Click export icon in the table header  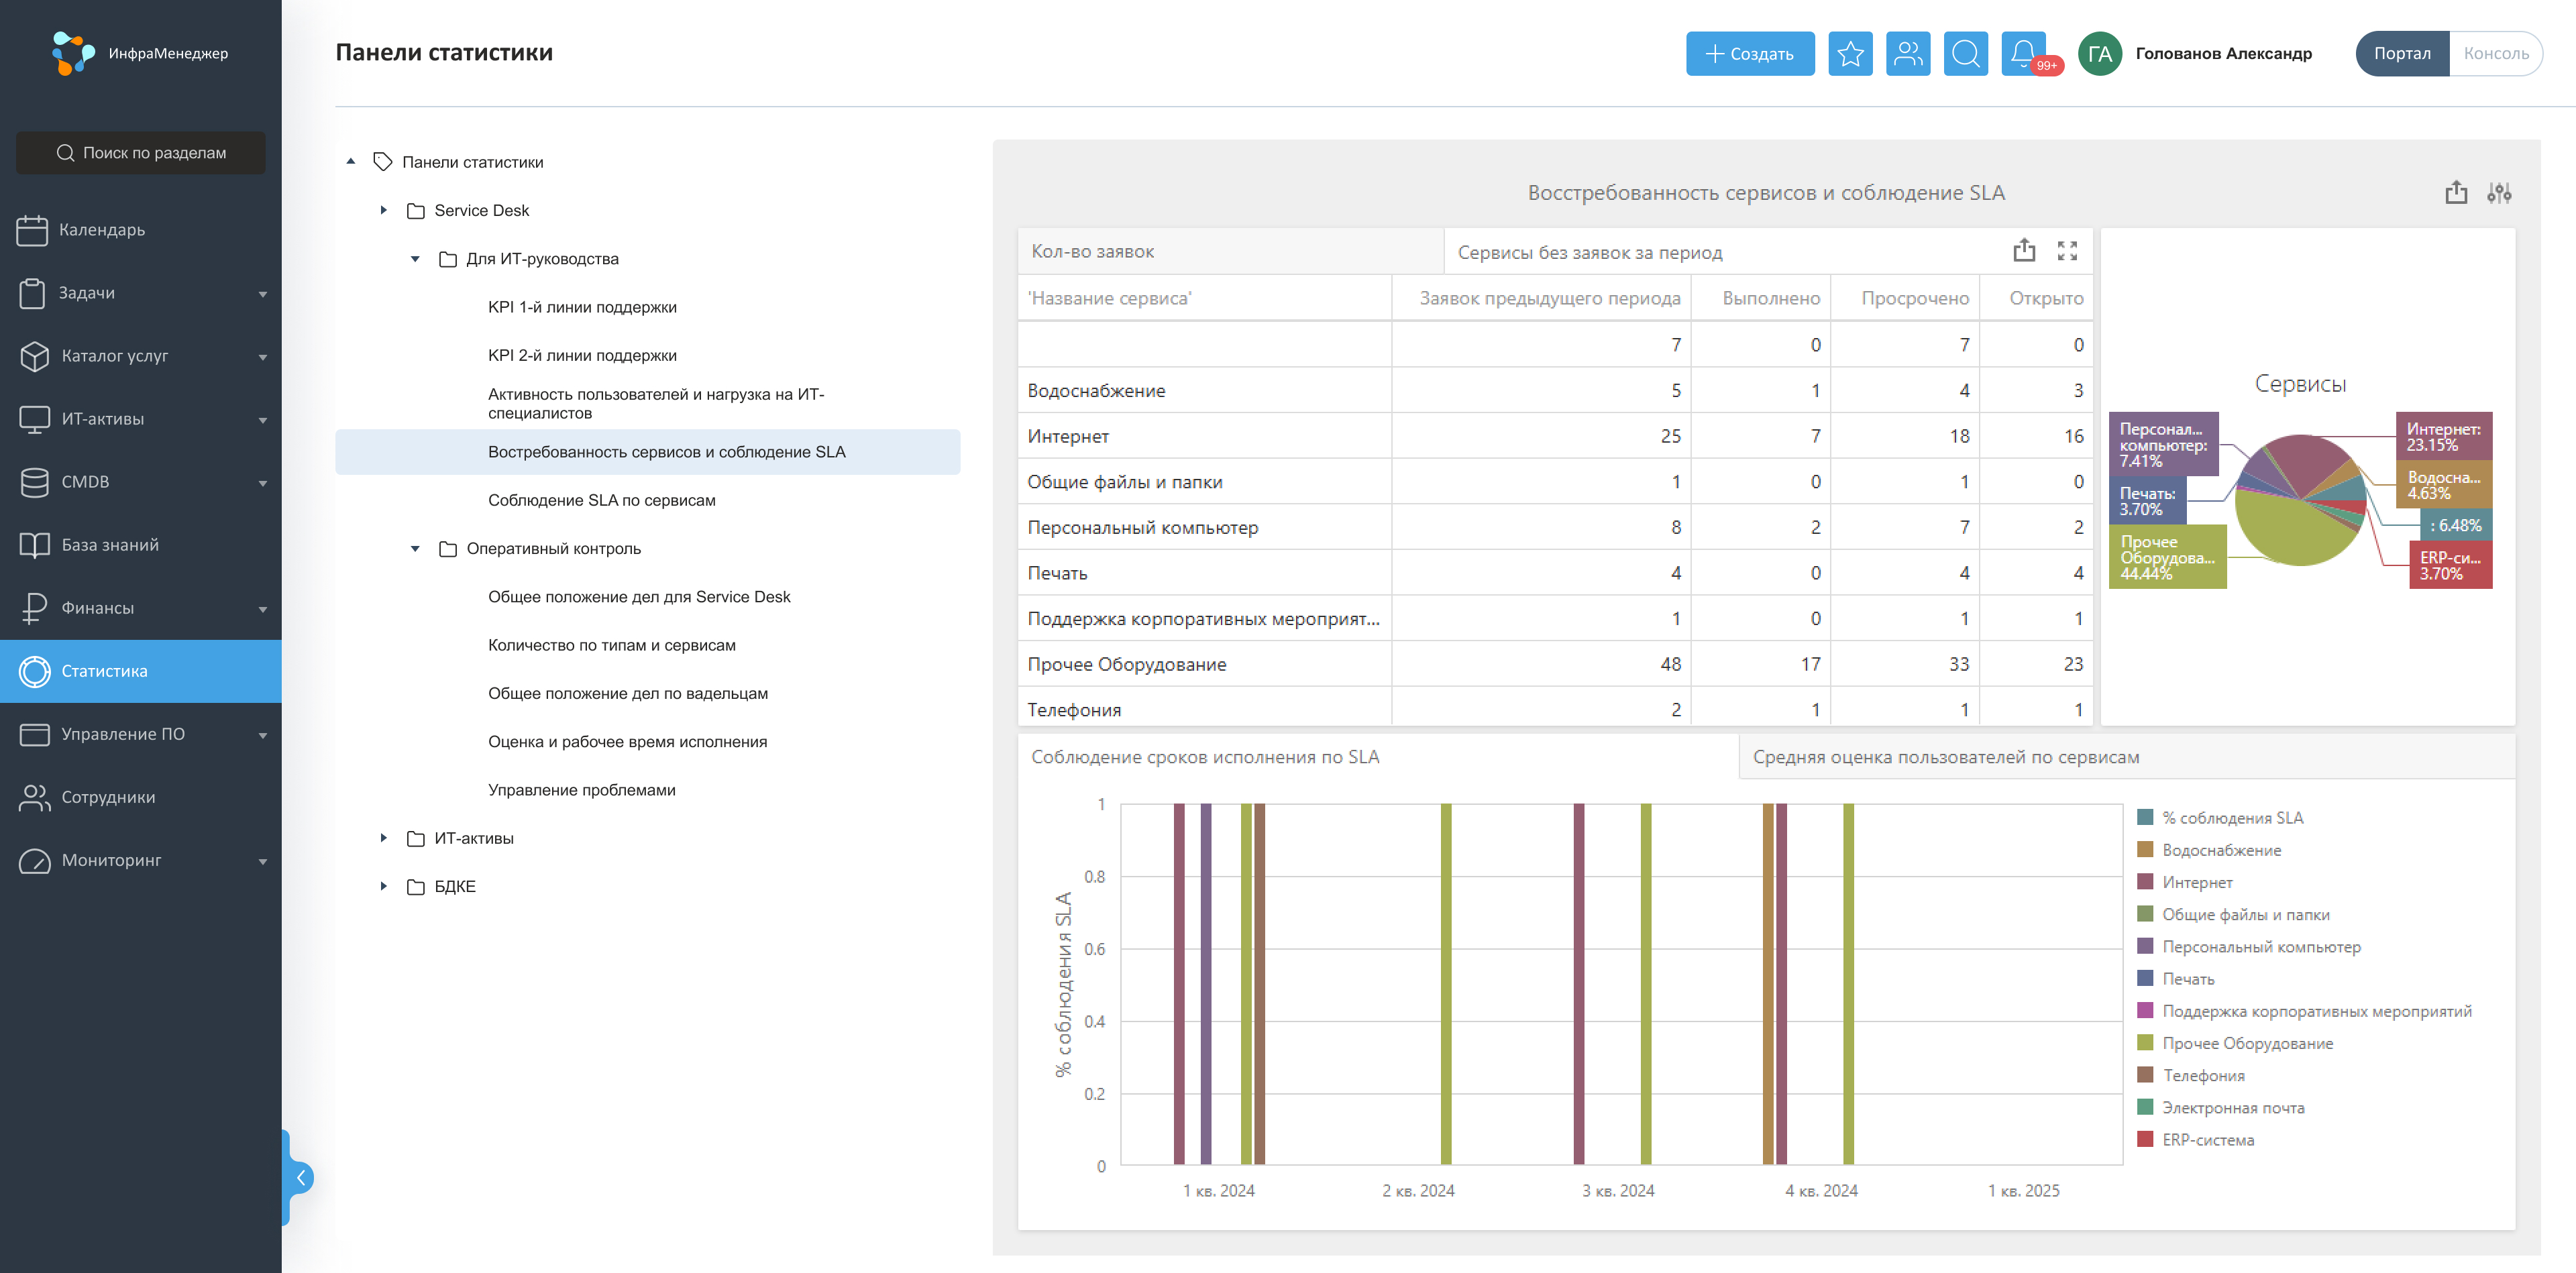2024,251
